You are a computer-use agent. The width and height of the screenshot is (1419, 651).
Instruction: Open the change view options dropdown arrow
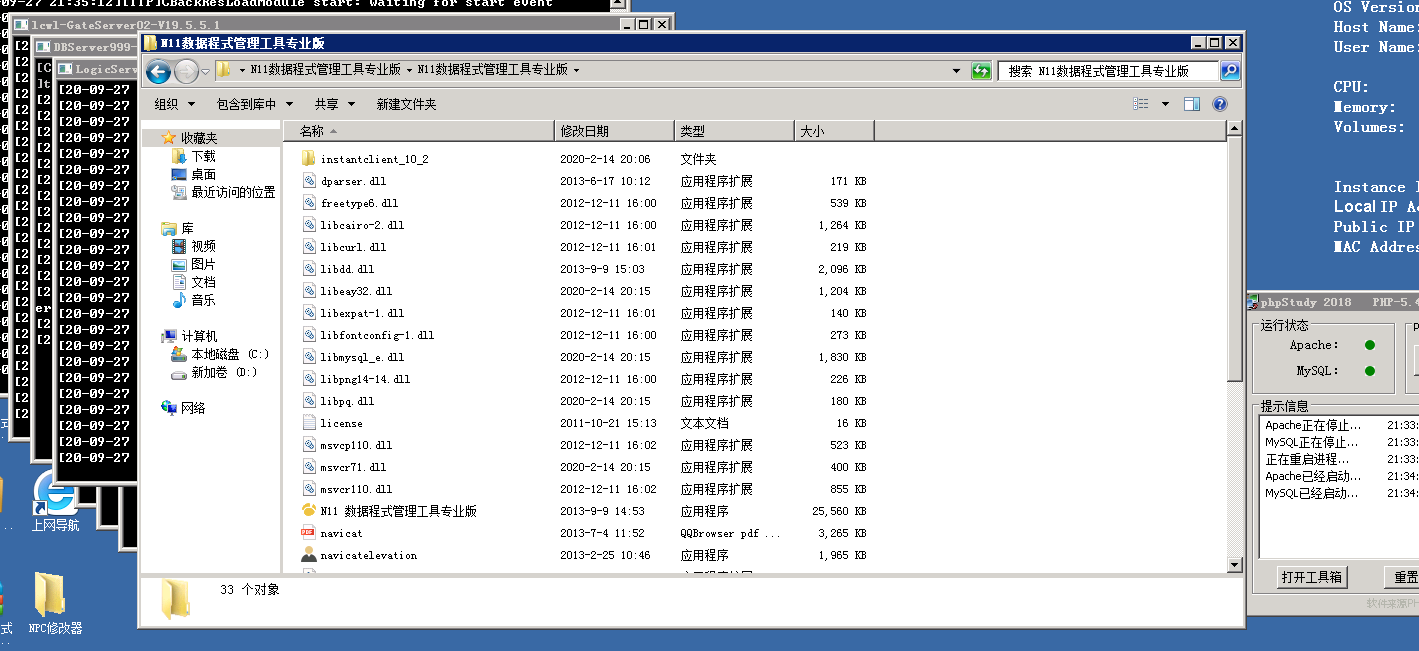tap(1165, 104)
